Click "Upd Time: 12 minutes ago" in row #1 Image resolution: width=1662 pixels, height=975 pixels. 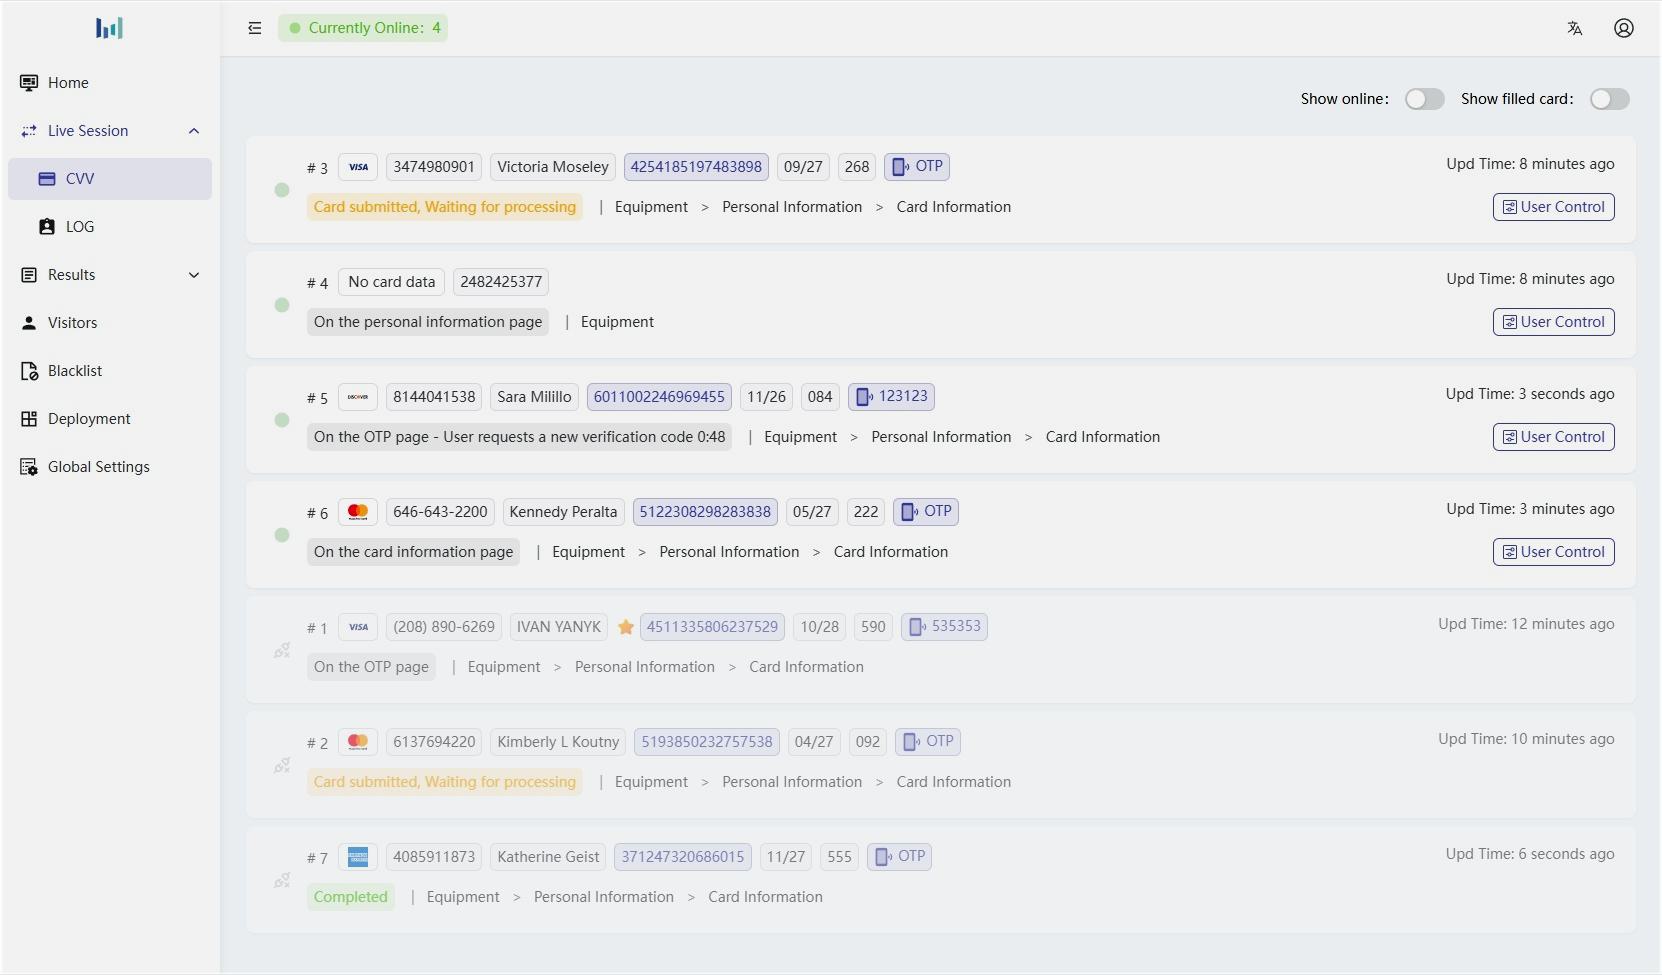point(1526,624)
